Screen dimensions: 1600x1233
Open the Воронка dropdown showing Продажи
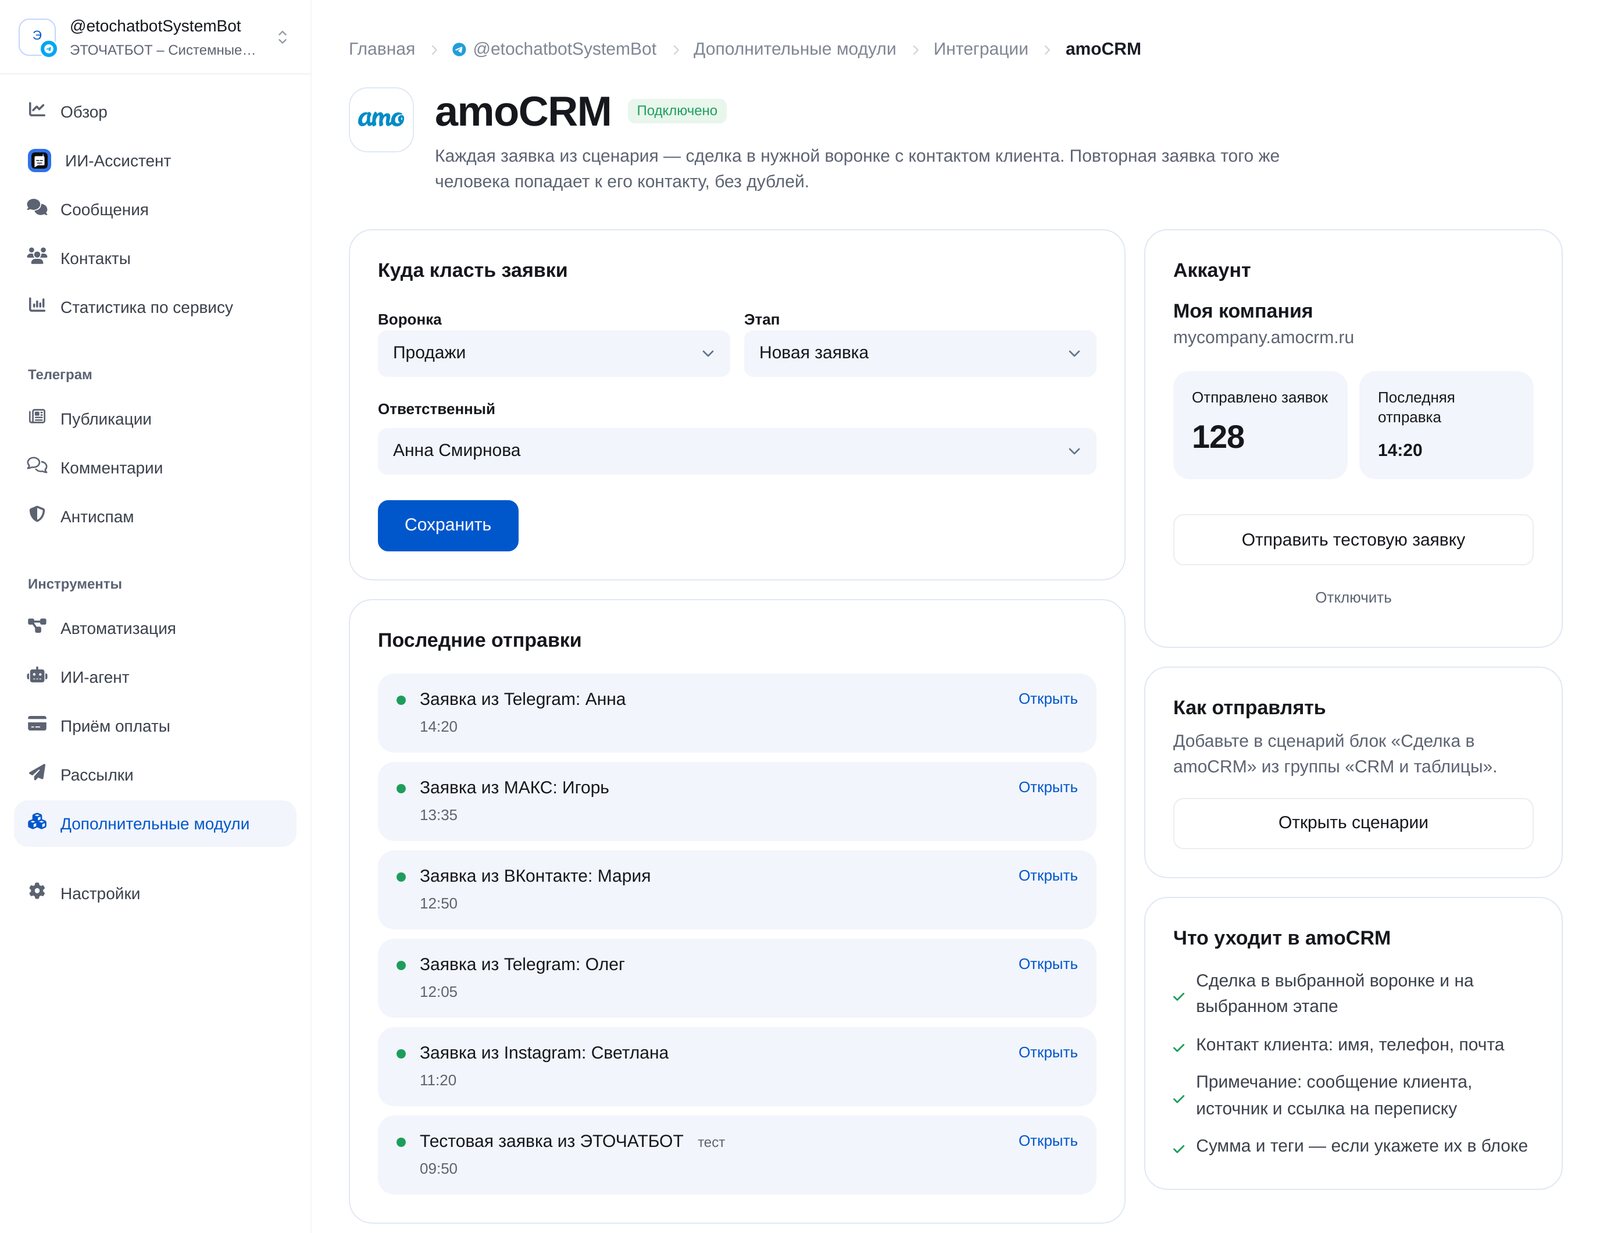point(554,353)
